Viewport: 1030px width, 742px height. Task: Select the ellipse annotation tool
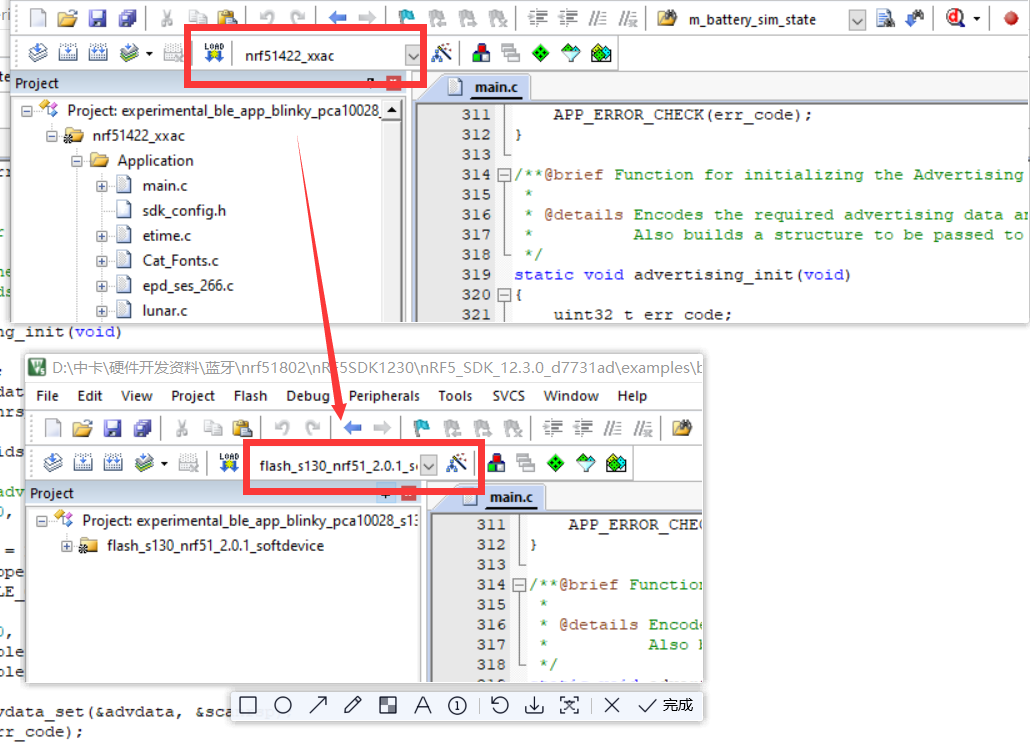coord(283,705)
